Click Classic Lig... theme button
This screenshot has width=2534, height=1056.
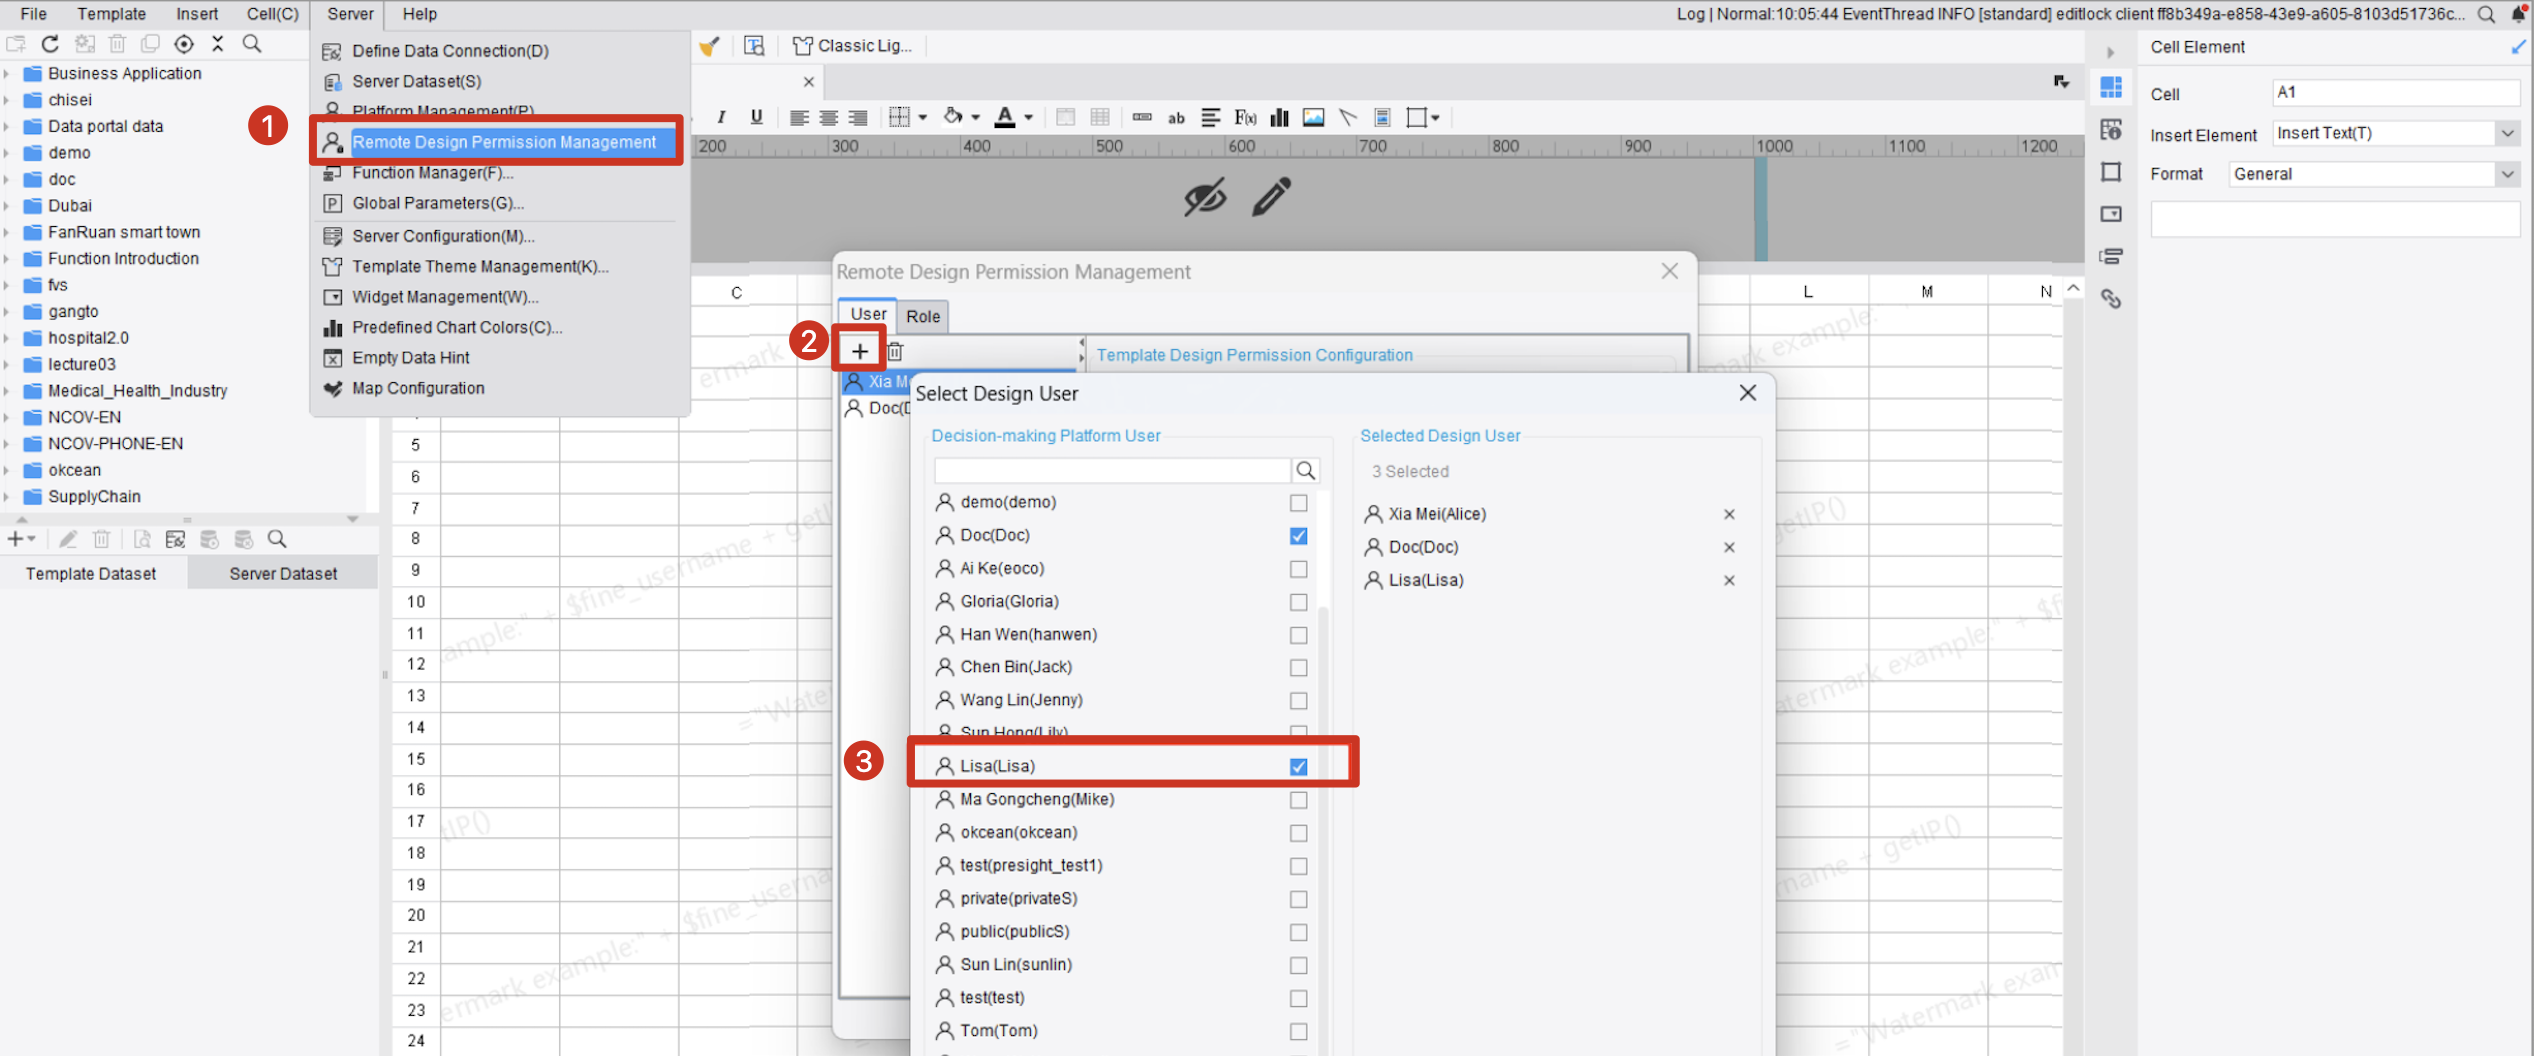(853, 46)
